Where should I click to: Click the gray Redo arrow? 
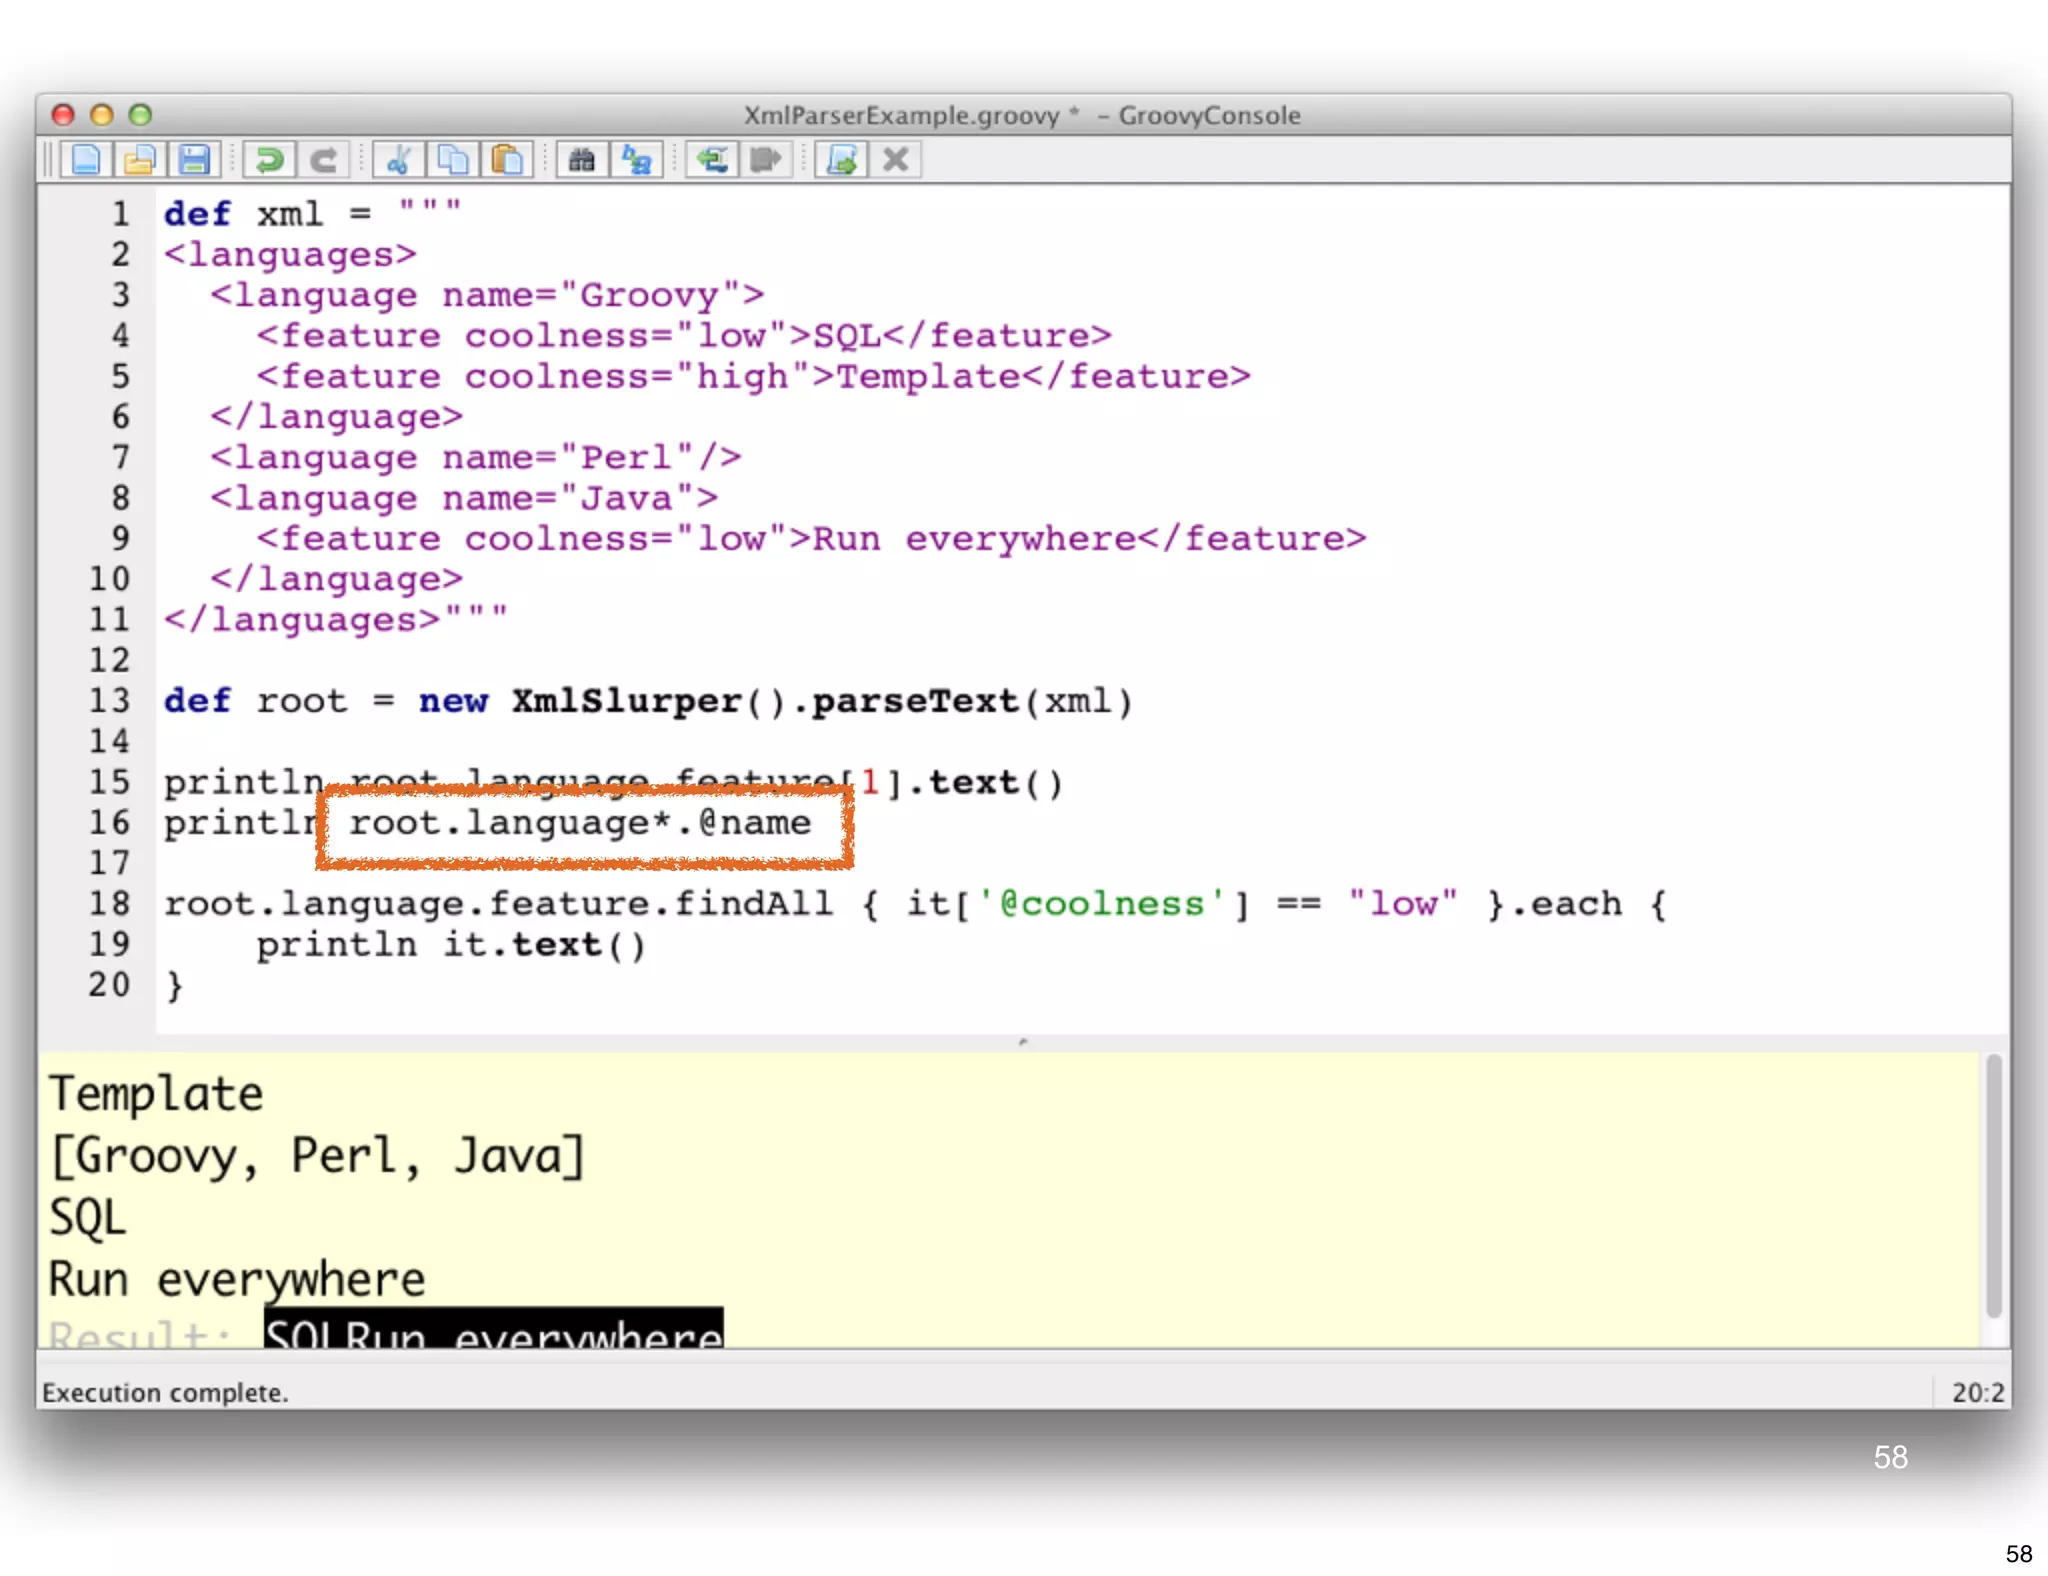pyautogui.click(x=322, y=160)
